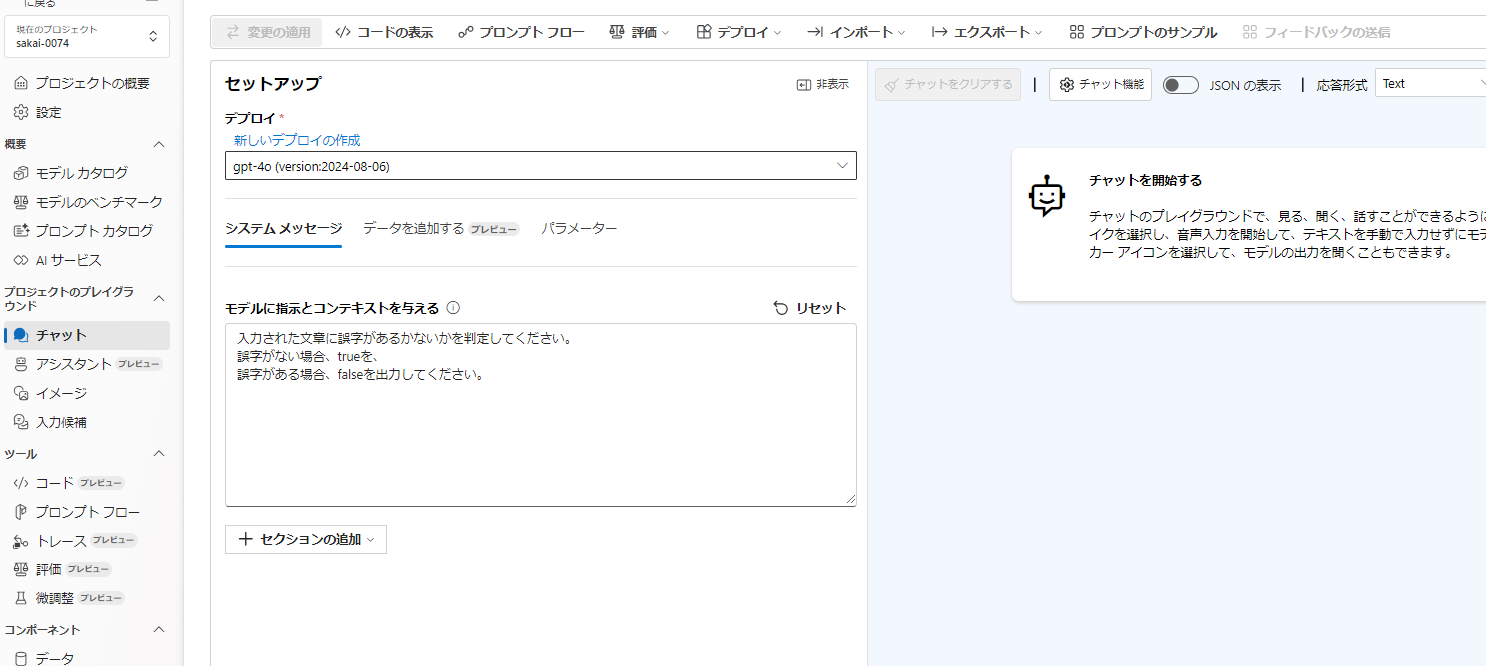This screenshot has height=666, width=1486.
Task: Open デプロイ dropdown in toolbar
Action: click(739, 32)
